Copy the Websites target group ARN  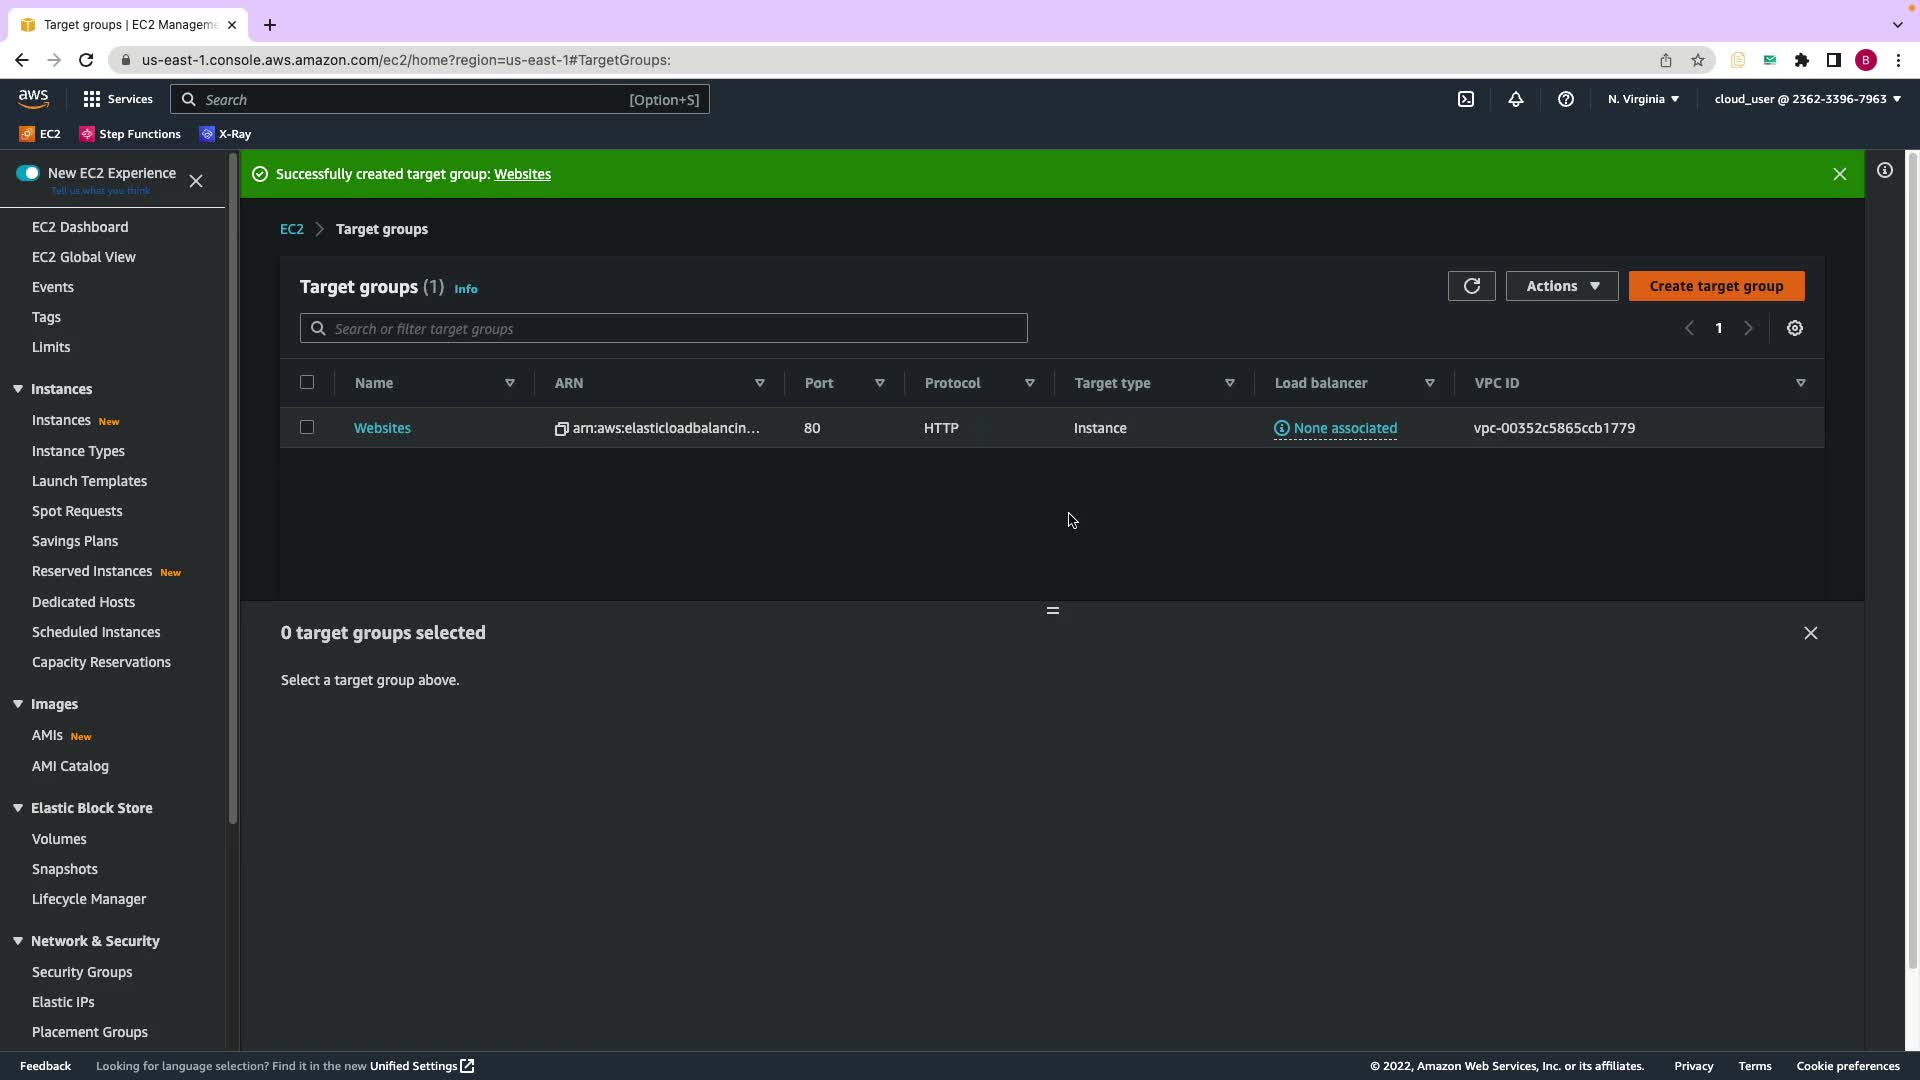tap(561, 429)
